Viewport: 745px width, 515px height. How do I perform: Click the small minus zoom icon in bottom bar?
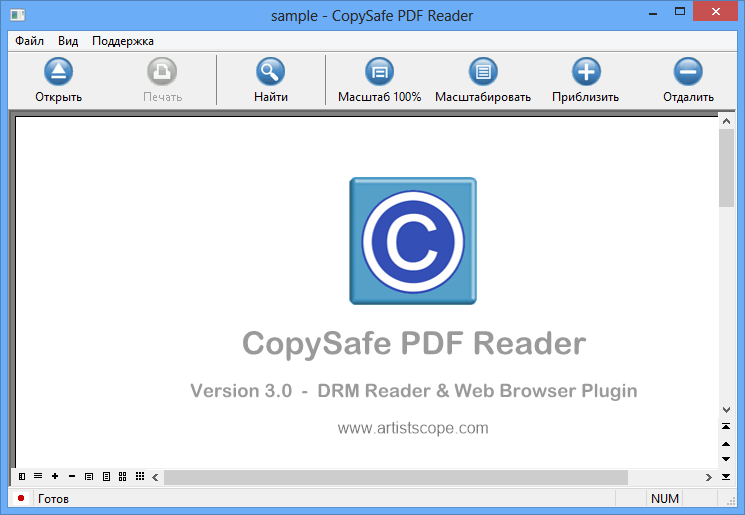tap(72, 476)
